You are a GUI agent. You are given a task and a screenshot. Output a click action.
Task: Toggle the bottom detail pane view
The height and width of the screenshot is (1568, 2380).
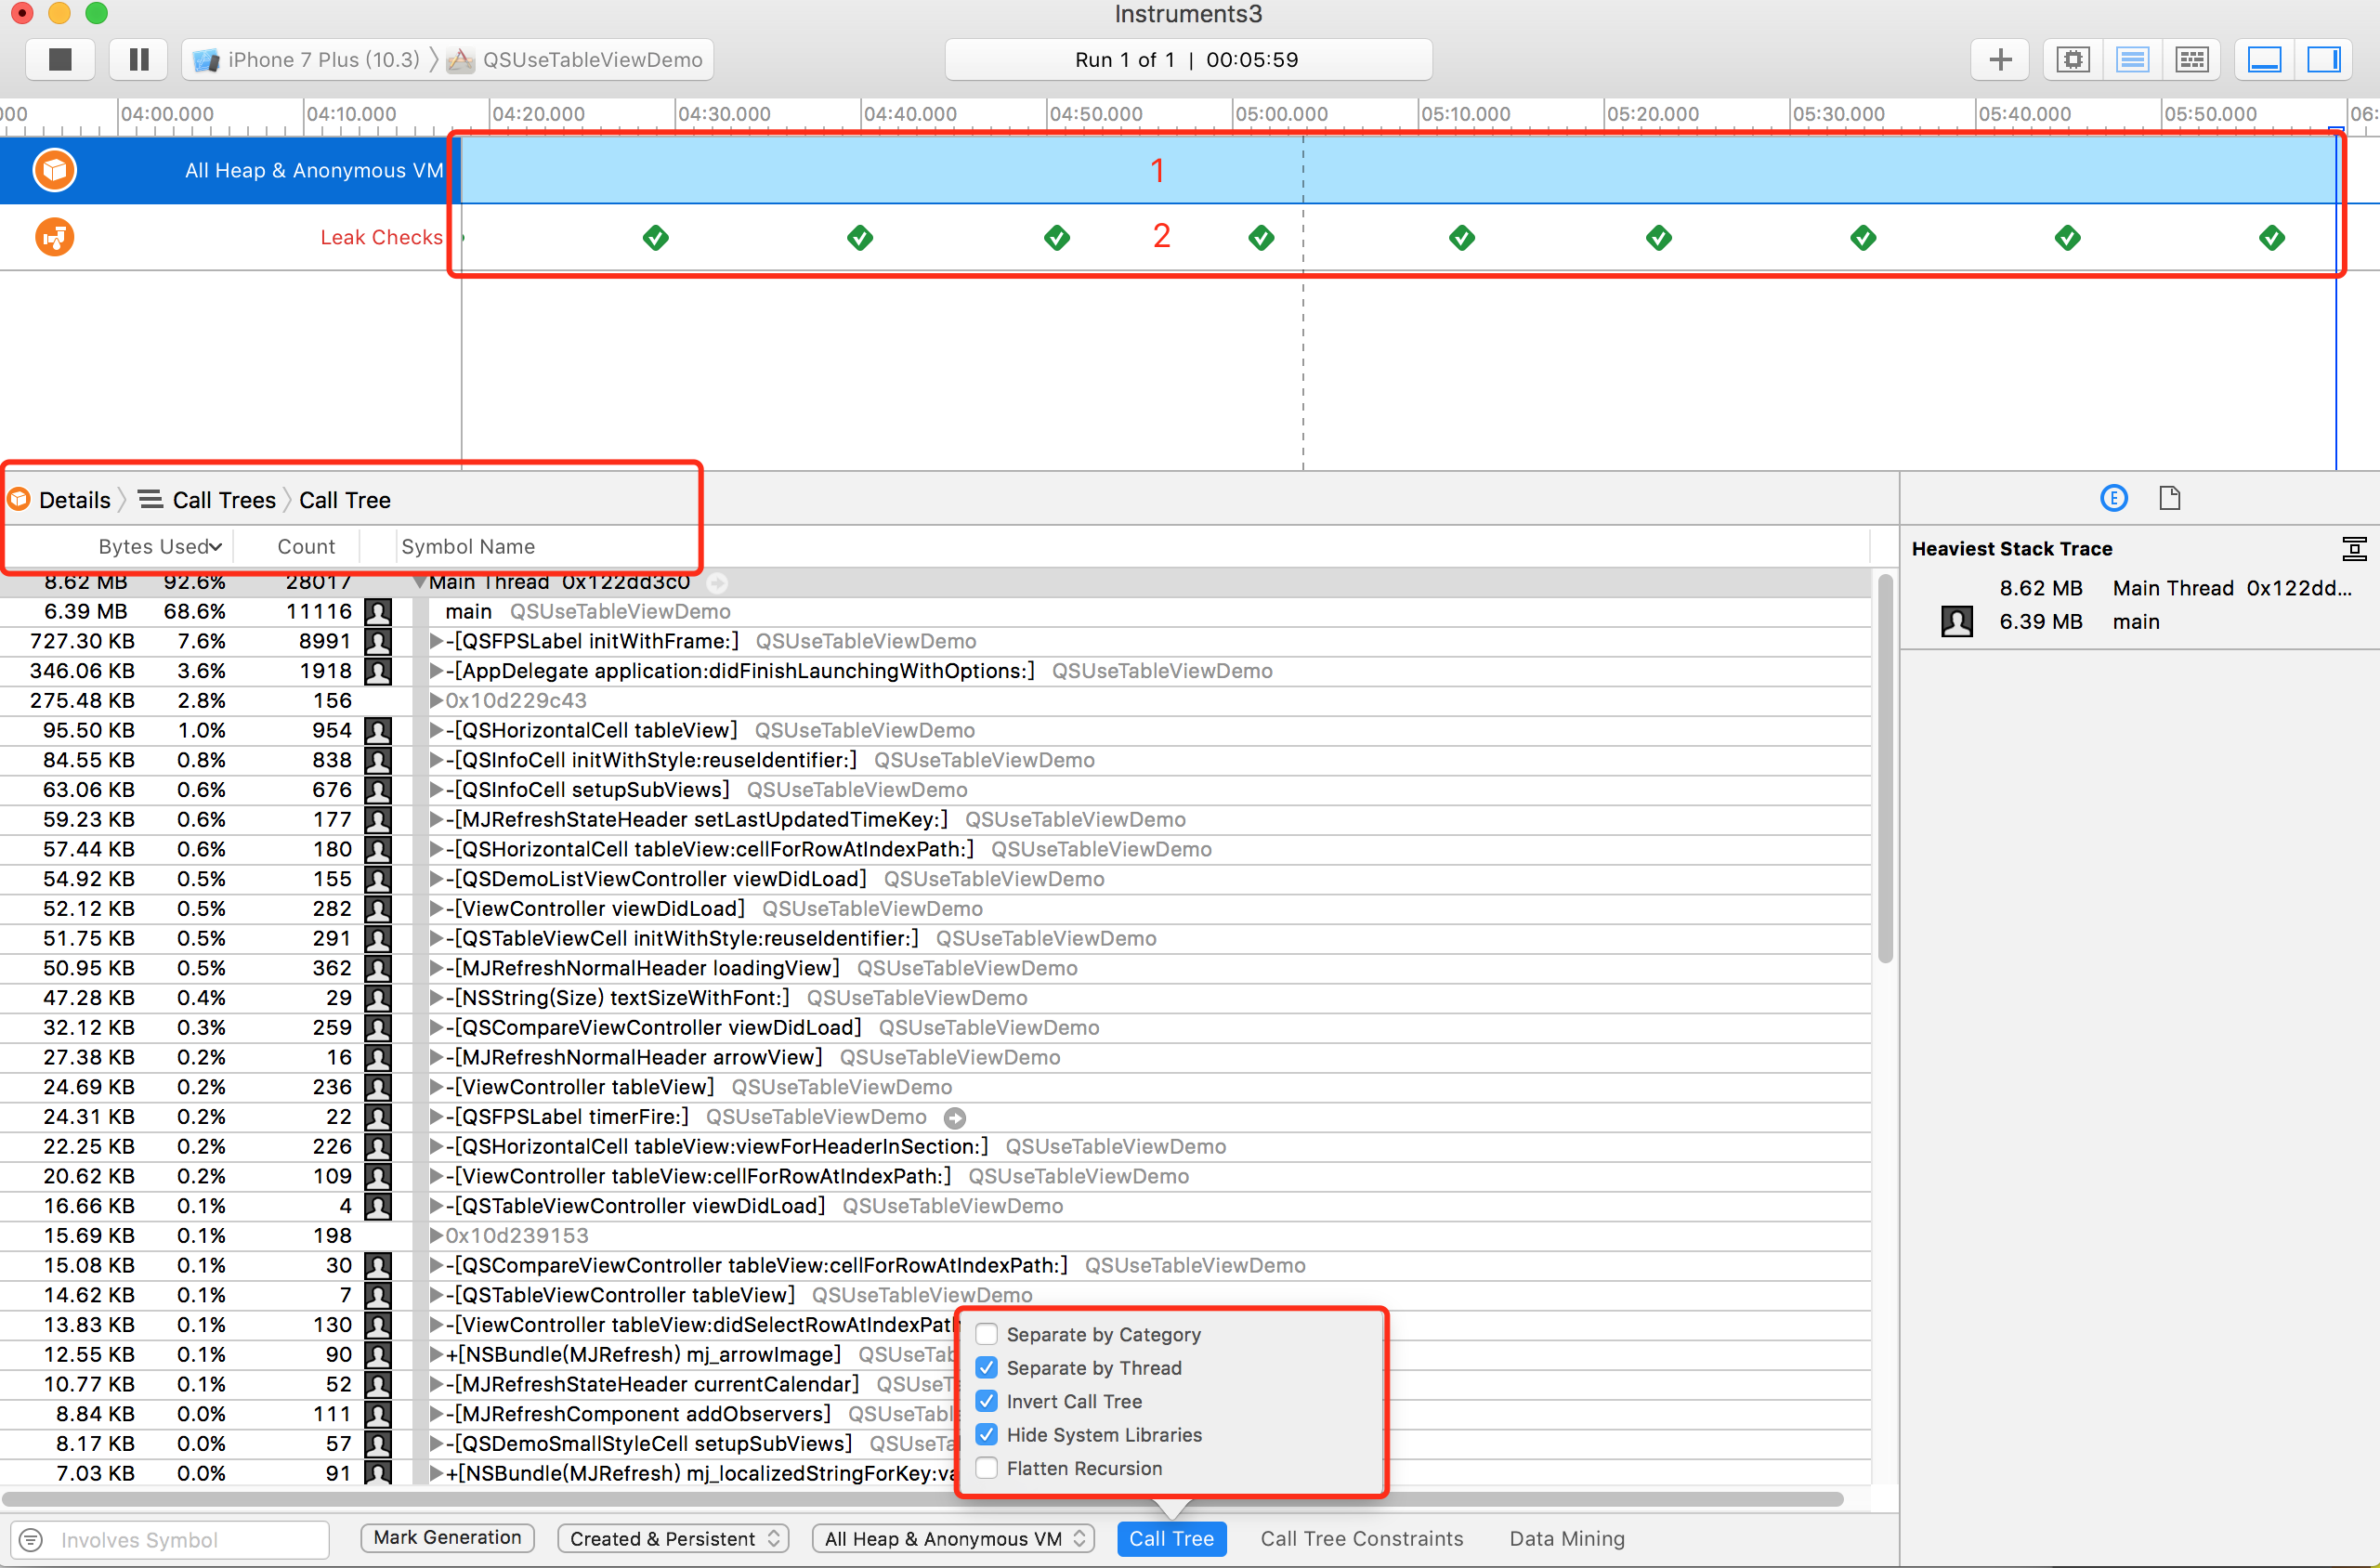pyautogui.click(x=2263, y=60)
